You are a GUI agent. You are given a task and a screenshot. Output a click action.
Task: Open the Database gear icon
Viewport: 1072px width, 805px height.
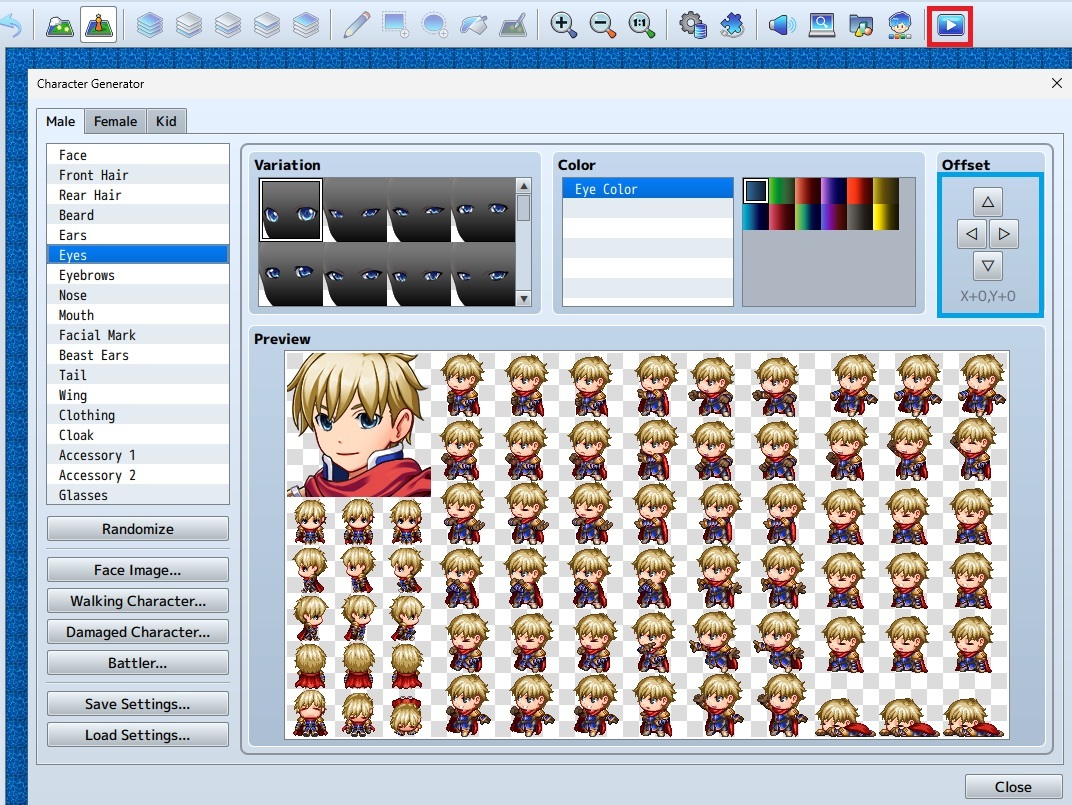[x=693, y=26]
